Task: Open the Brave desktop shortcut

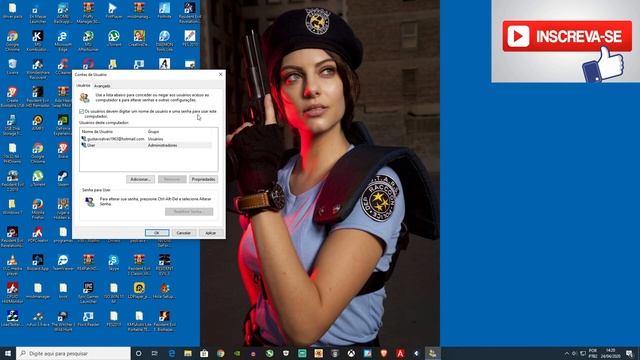Action: pyautogui.click(x=63, y=150)
